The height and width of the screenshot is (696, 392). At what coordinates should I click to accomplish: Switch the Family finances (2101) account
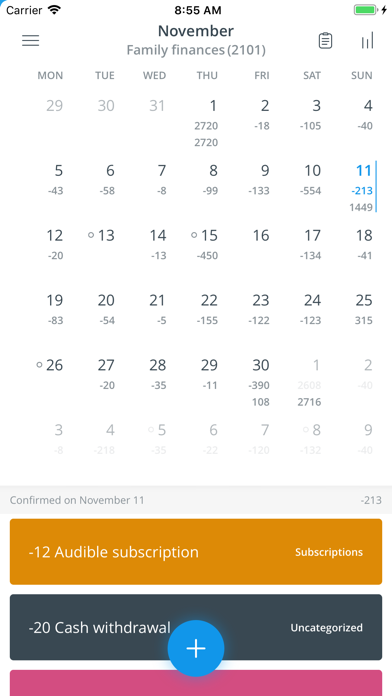(196, 51)
